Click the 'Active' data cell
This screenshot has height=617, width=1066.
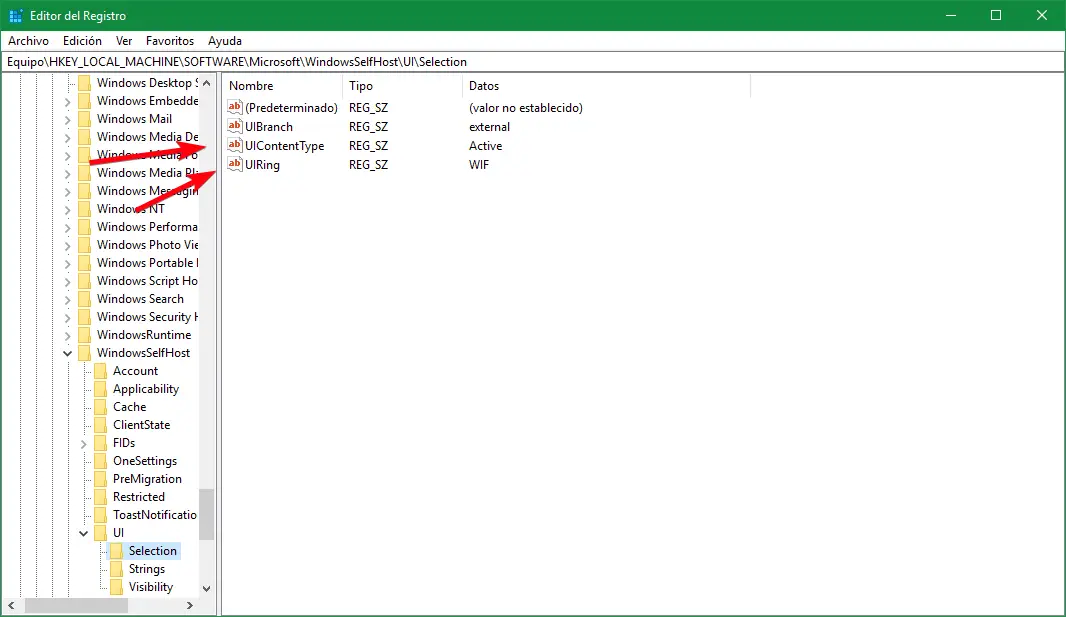pos(485,145)
